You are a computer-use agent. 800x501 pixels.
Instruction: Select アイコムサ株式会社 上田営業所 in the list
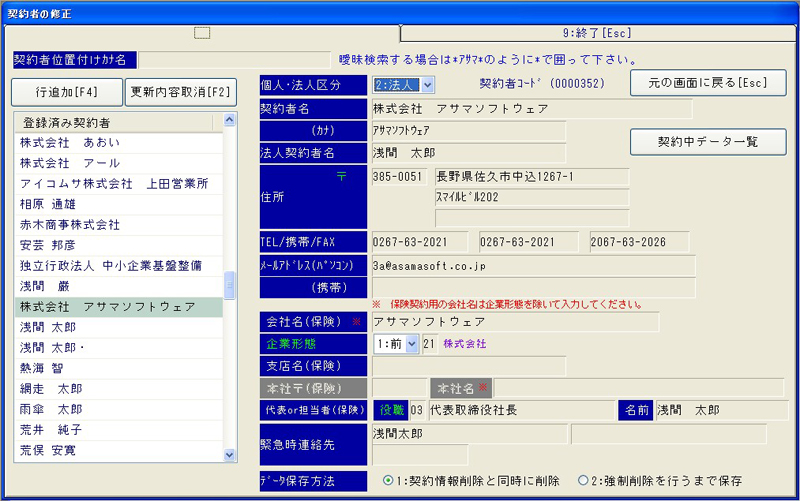click(118, 184)
